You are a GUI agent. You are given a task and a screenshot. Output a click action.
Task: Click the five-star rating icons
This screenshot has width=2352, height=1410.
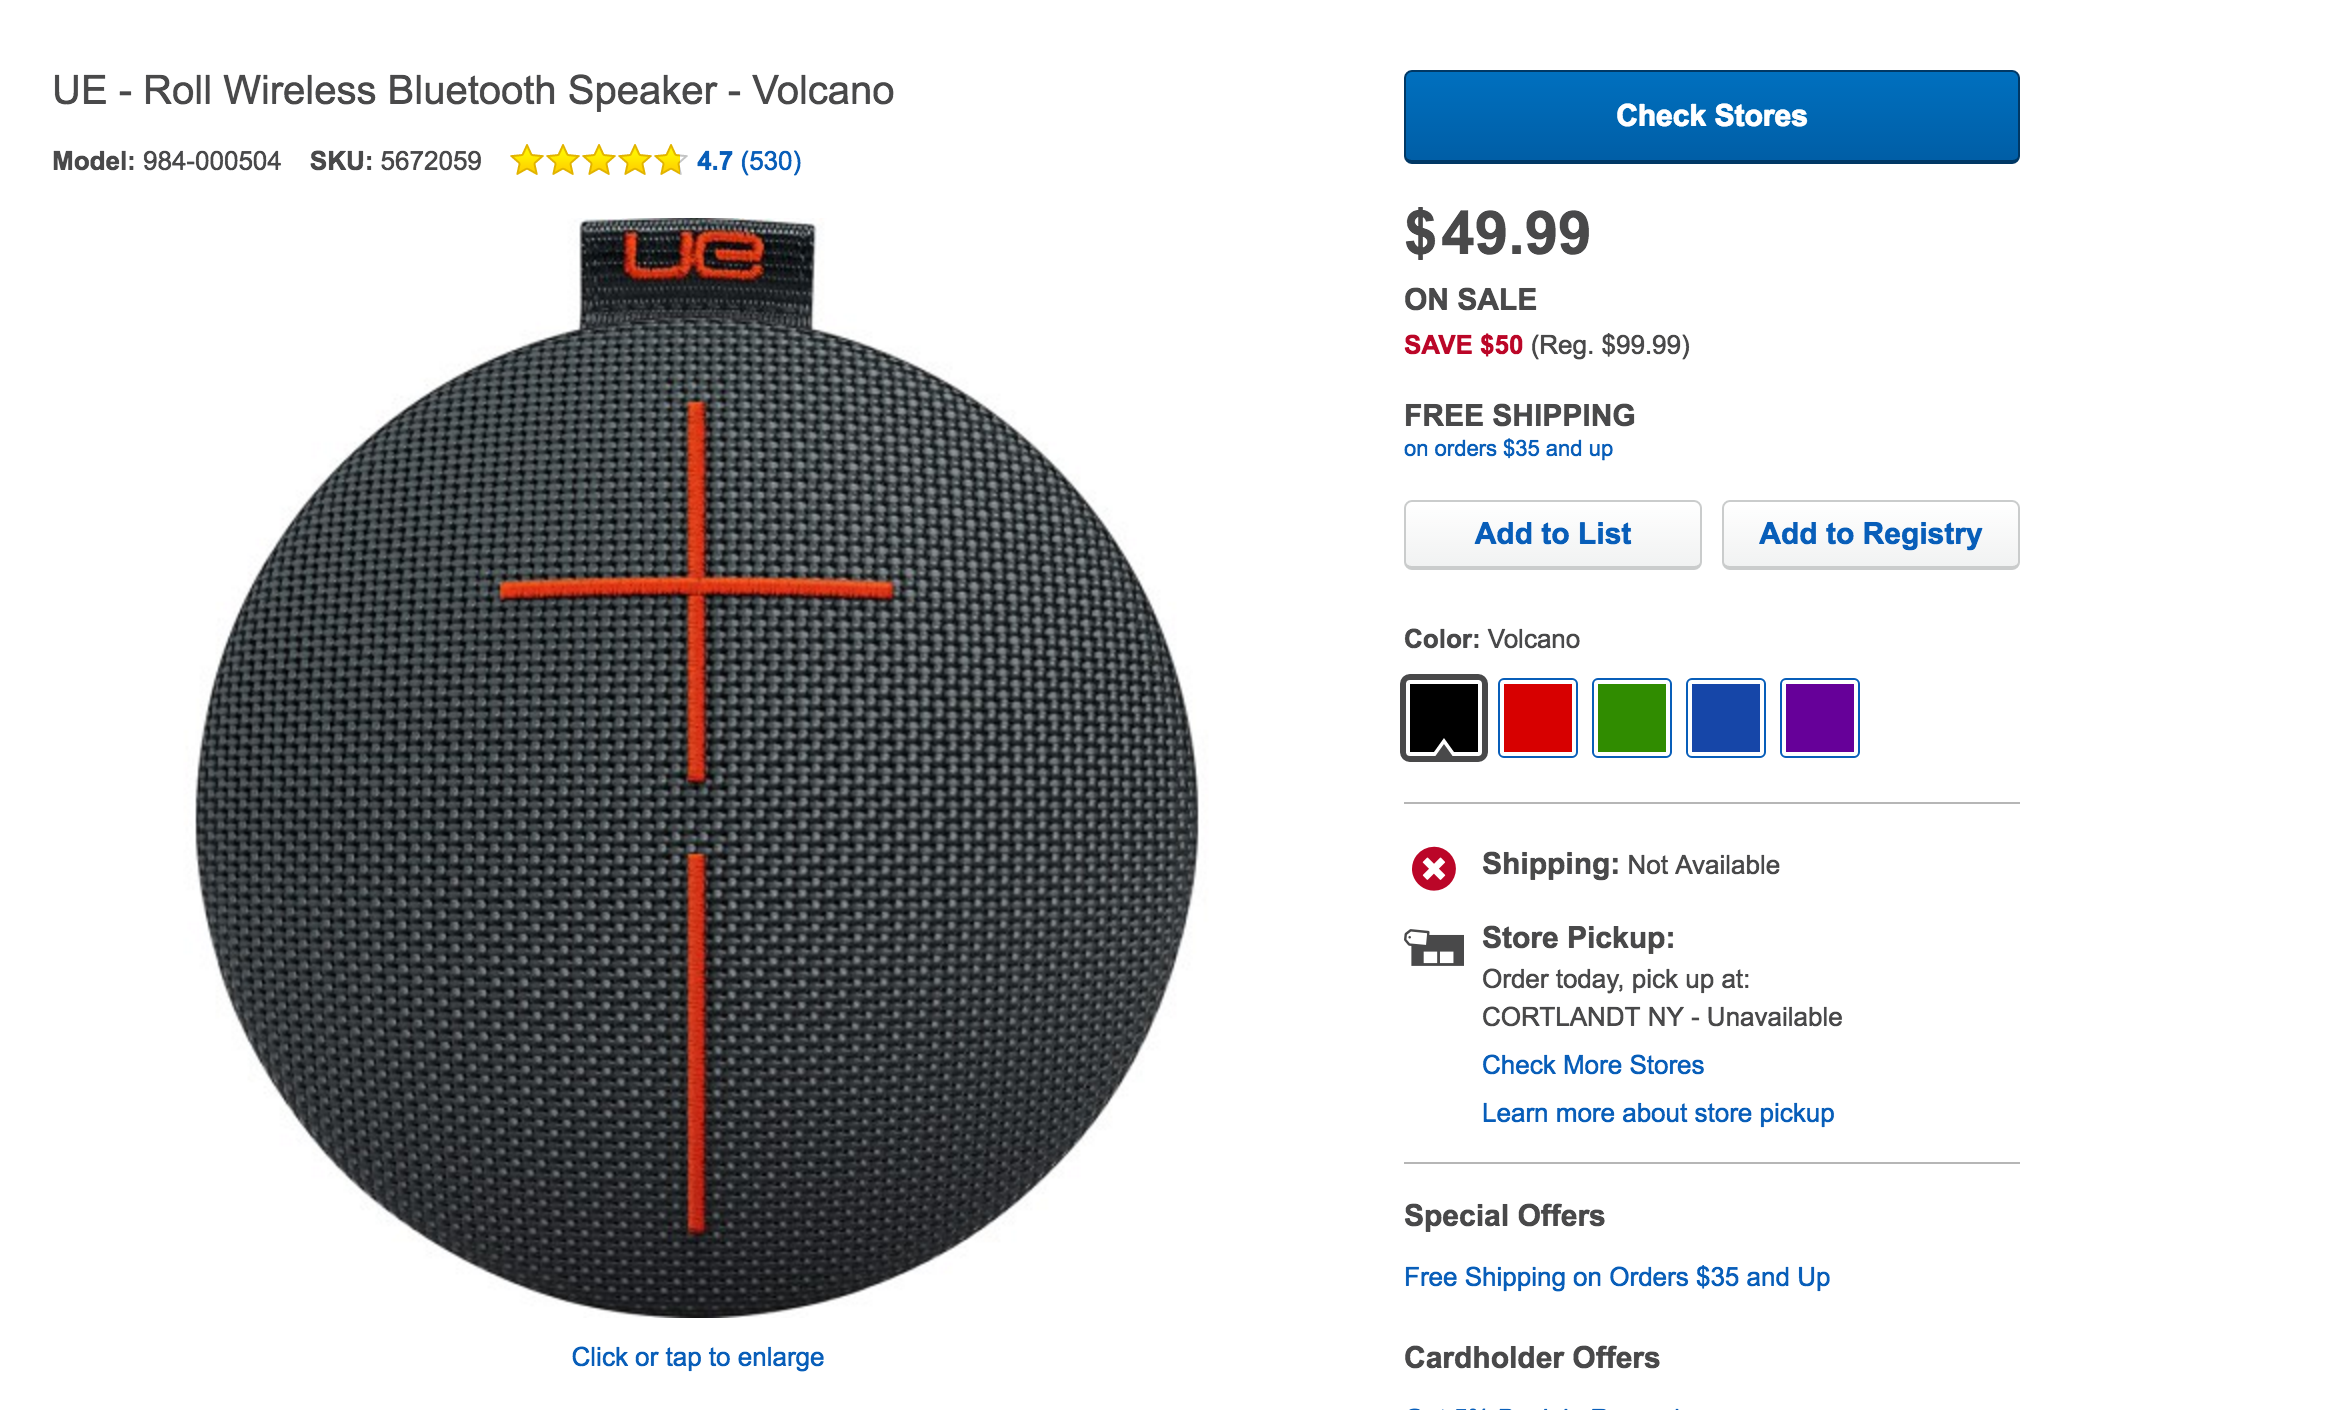point(597,161)
